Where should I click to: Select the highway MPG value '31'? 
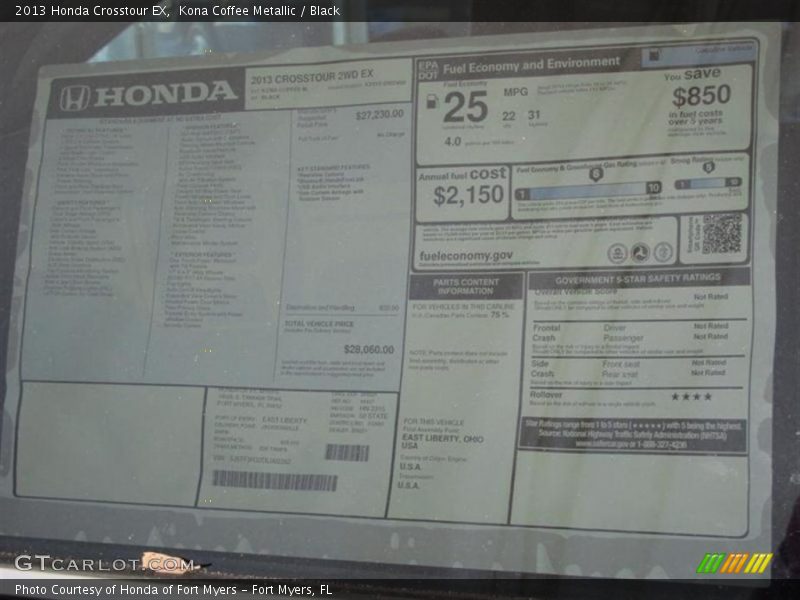click(x=534, y=115)
